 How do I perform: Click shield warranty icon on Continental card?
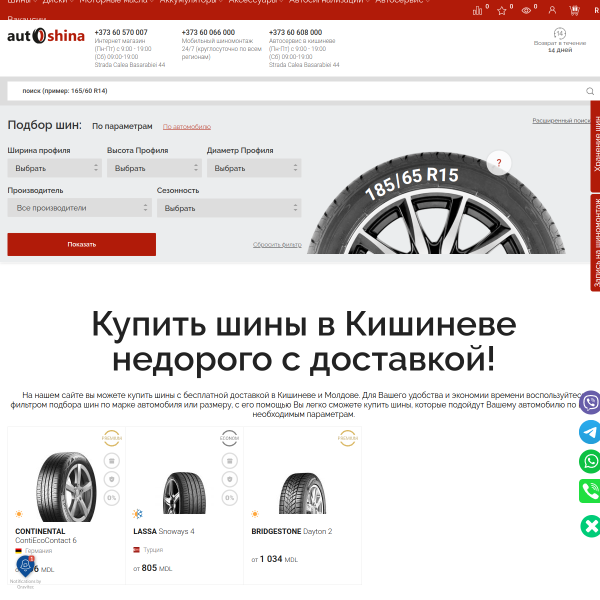click(112, 479)
